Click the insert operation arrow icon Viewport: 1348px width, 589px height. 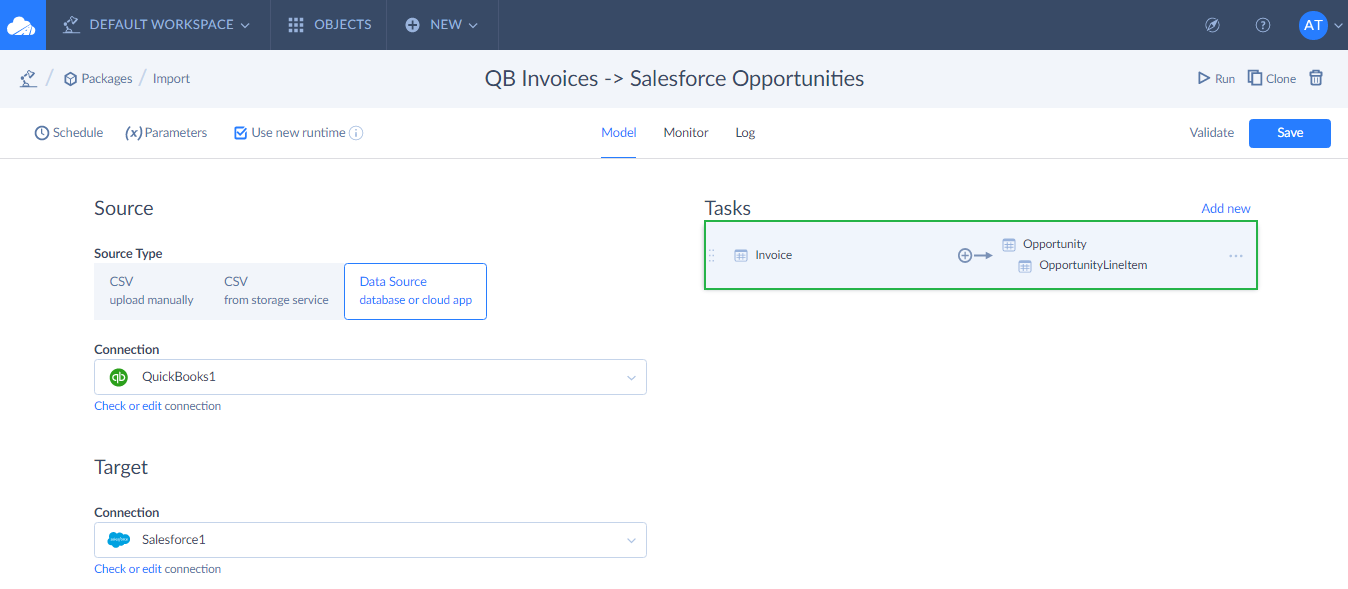click(975, 255)
